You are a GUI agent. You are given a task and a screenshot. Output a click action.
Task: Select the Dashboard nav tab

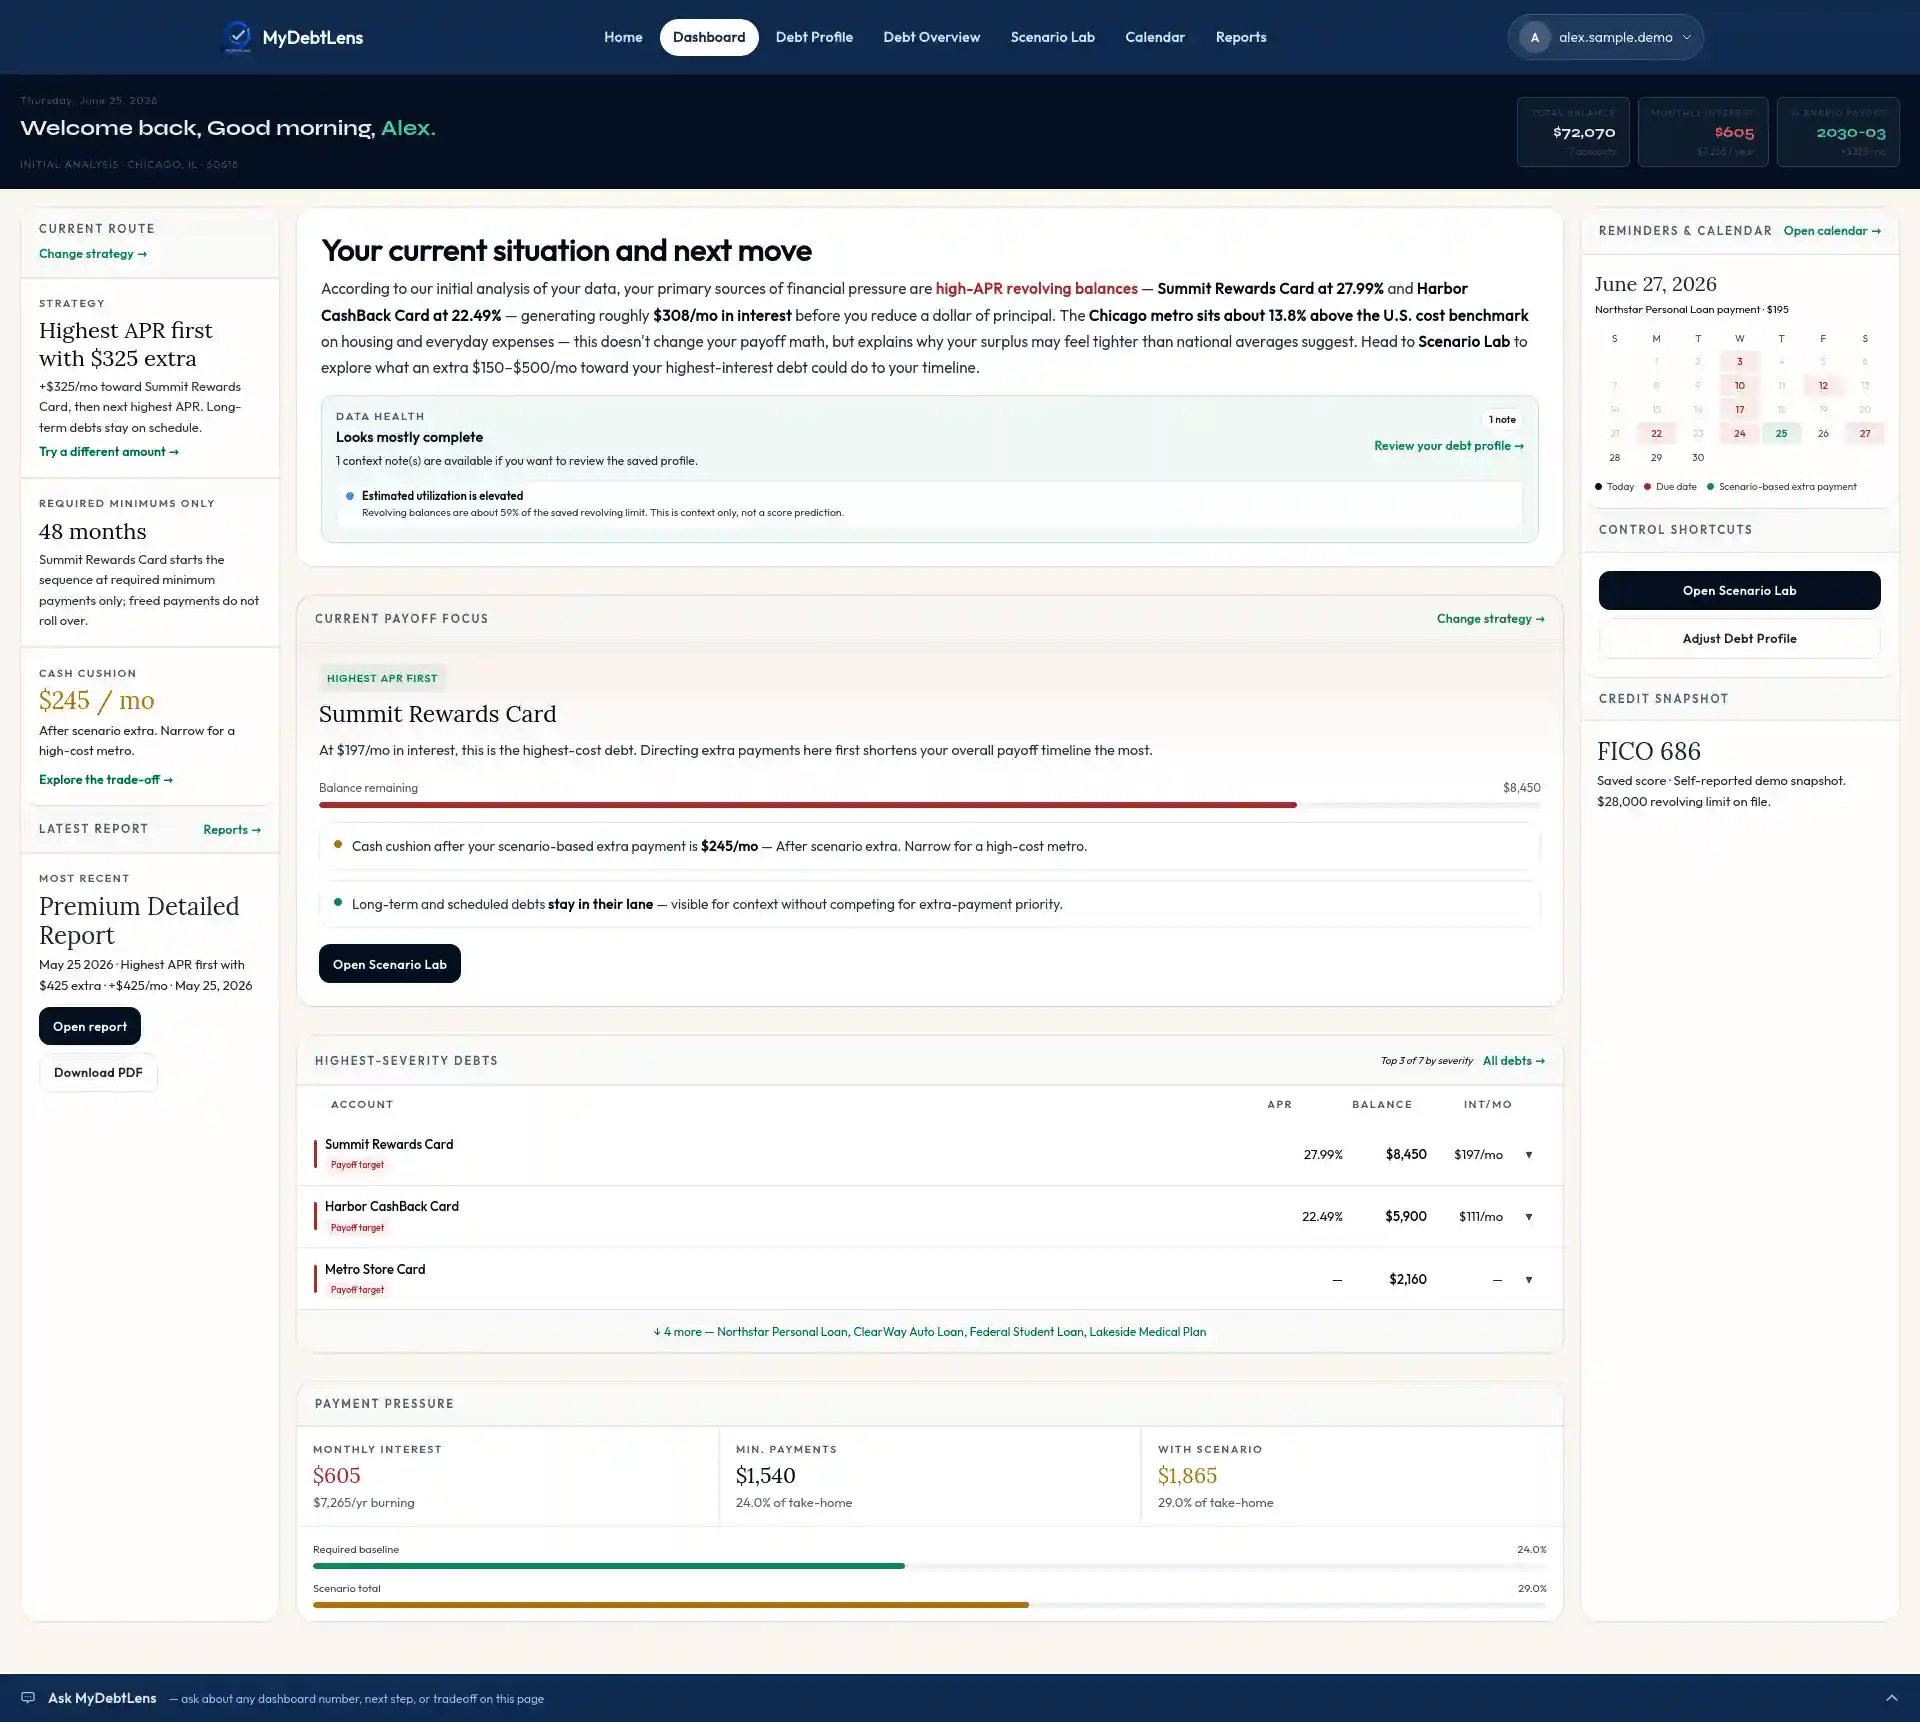click(708, 37)
